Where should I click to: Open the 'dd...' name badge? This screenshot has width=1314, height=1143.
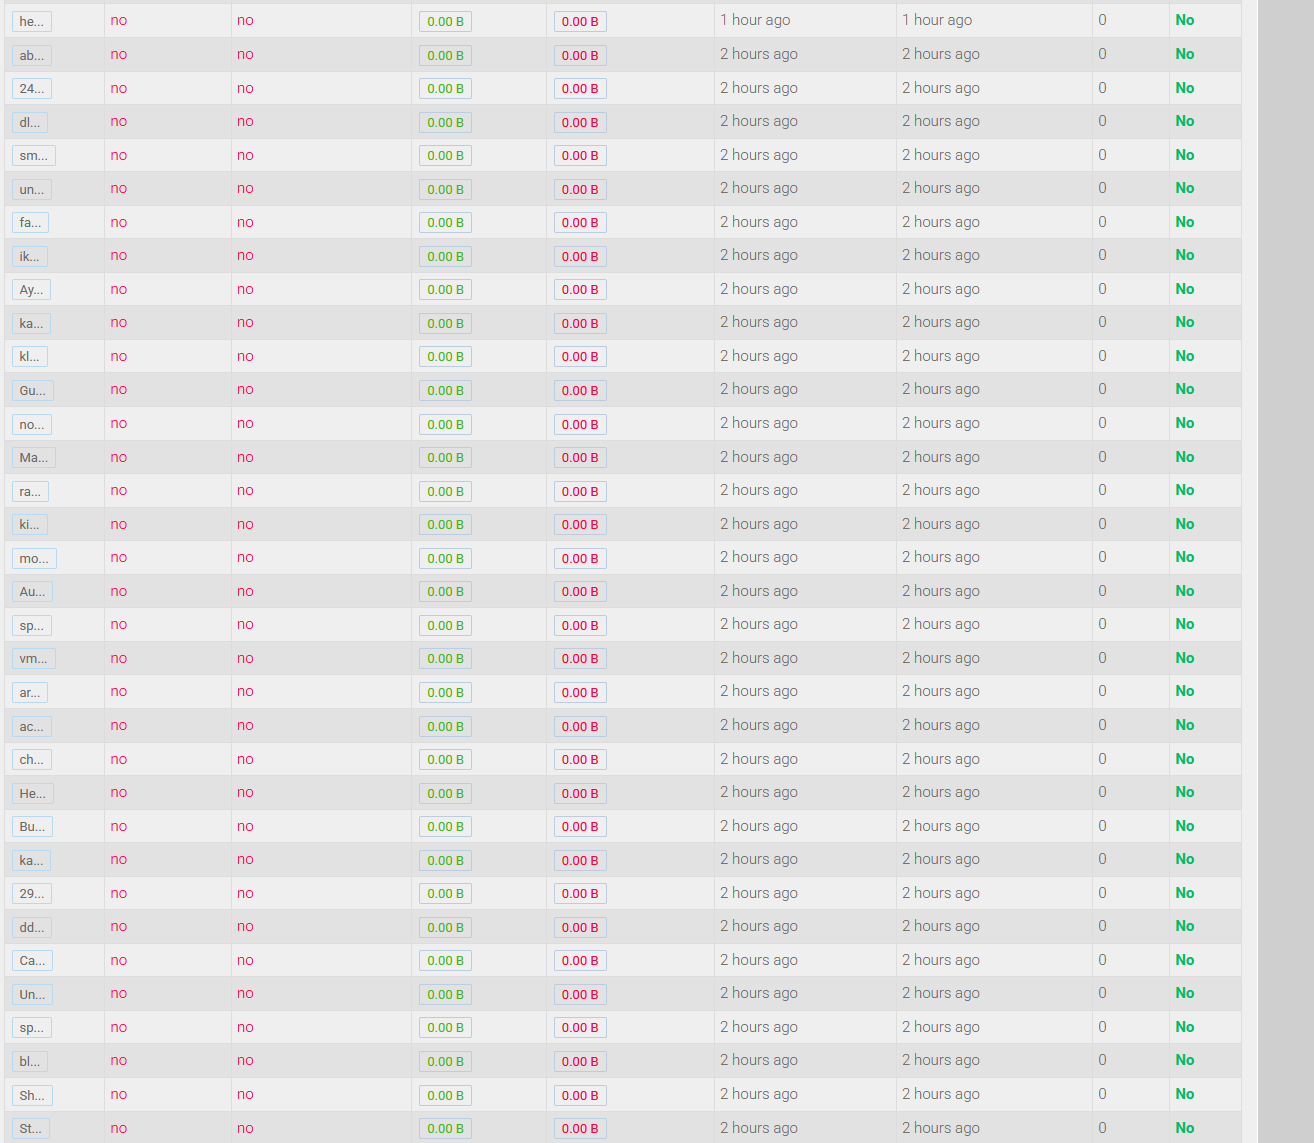32,927
